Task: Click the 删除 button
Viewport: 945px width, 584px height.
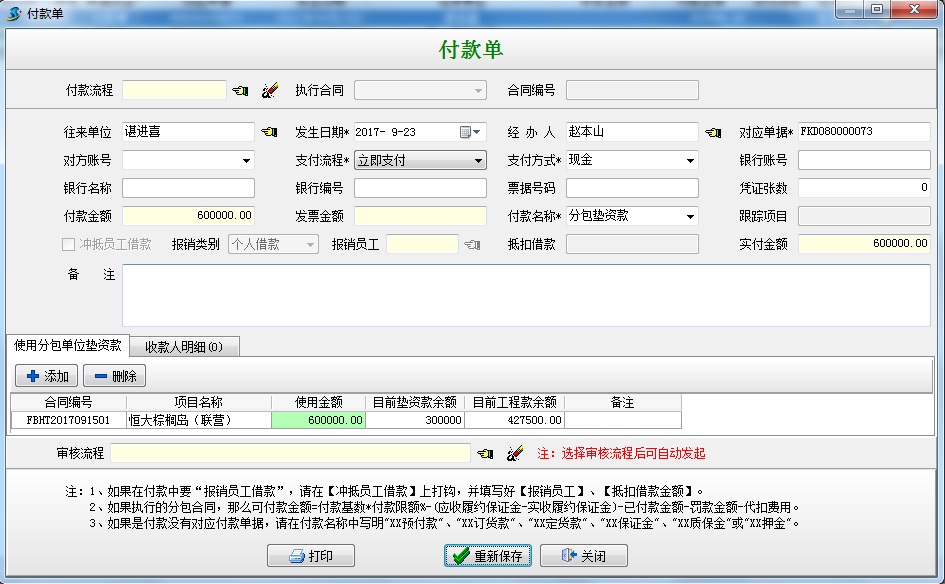Action: click(x=115, y=376)
